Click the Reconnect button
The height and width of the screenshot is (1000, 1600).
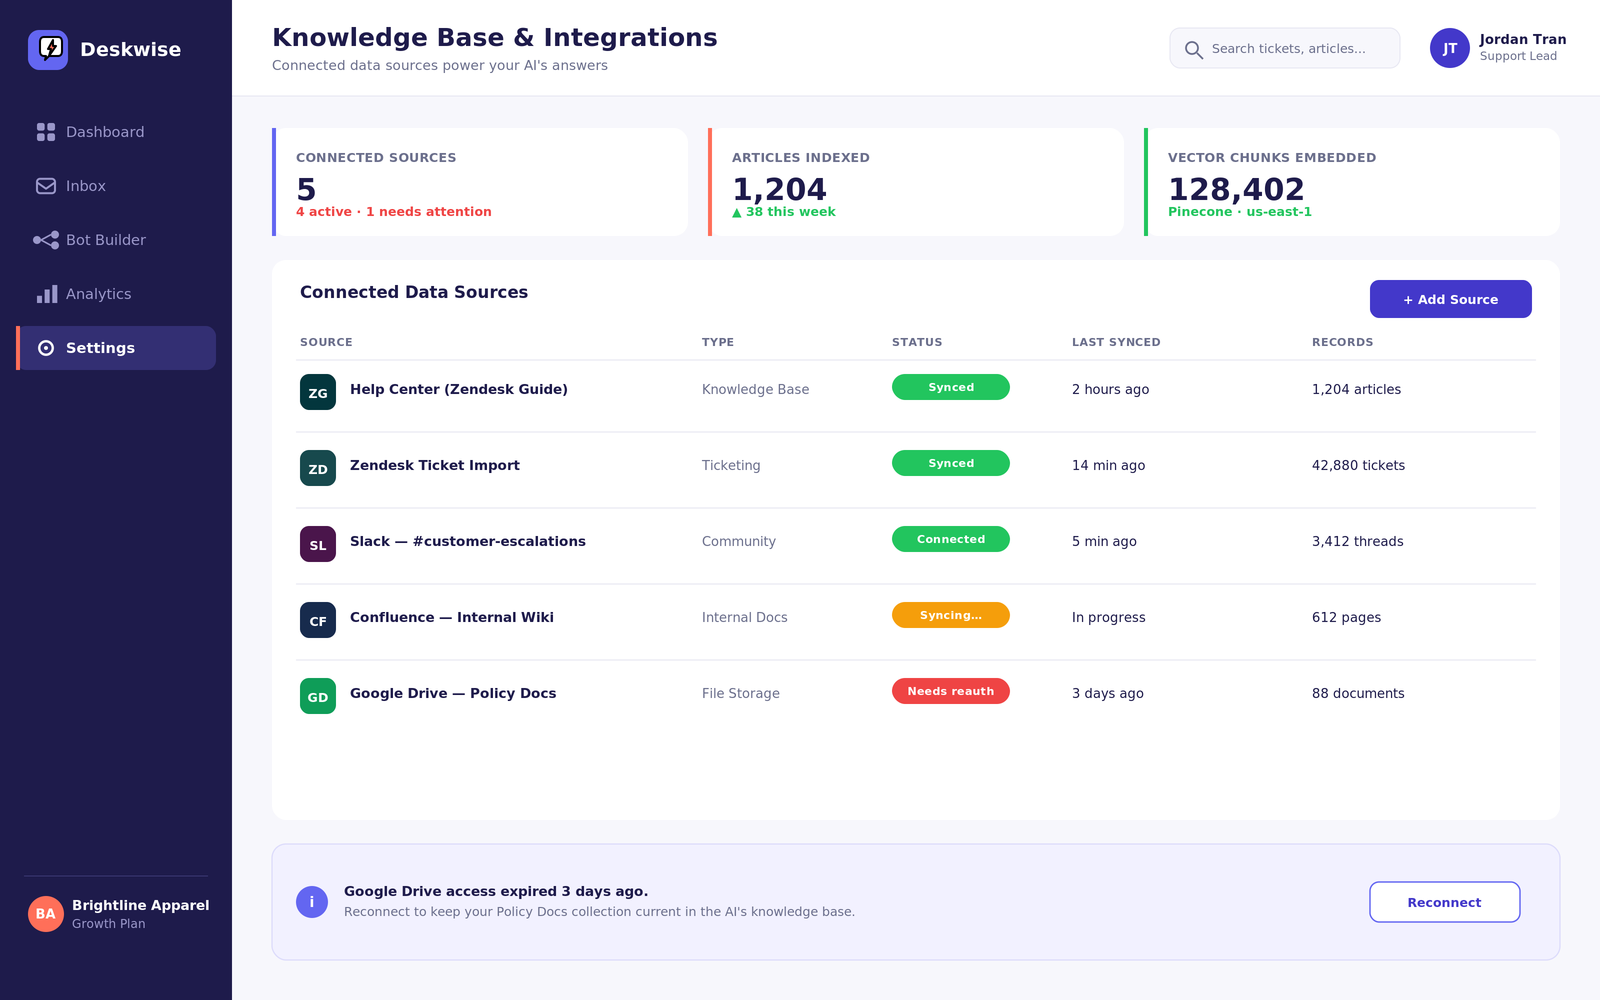(x=1444, y=902)
